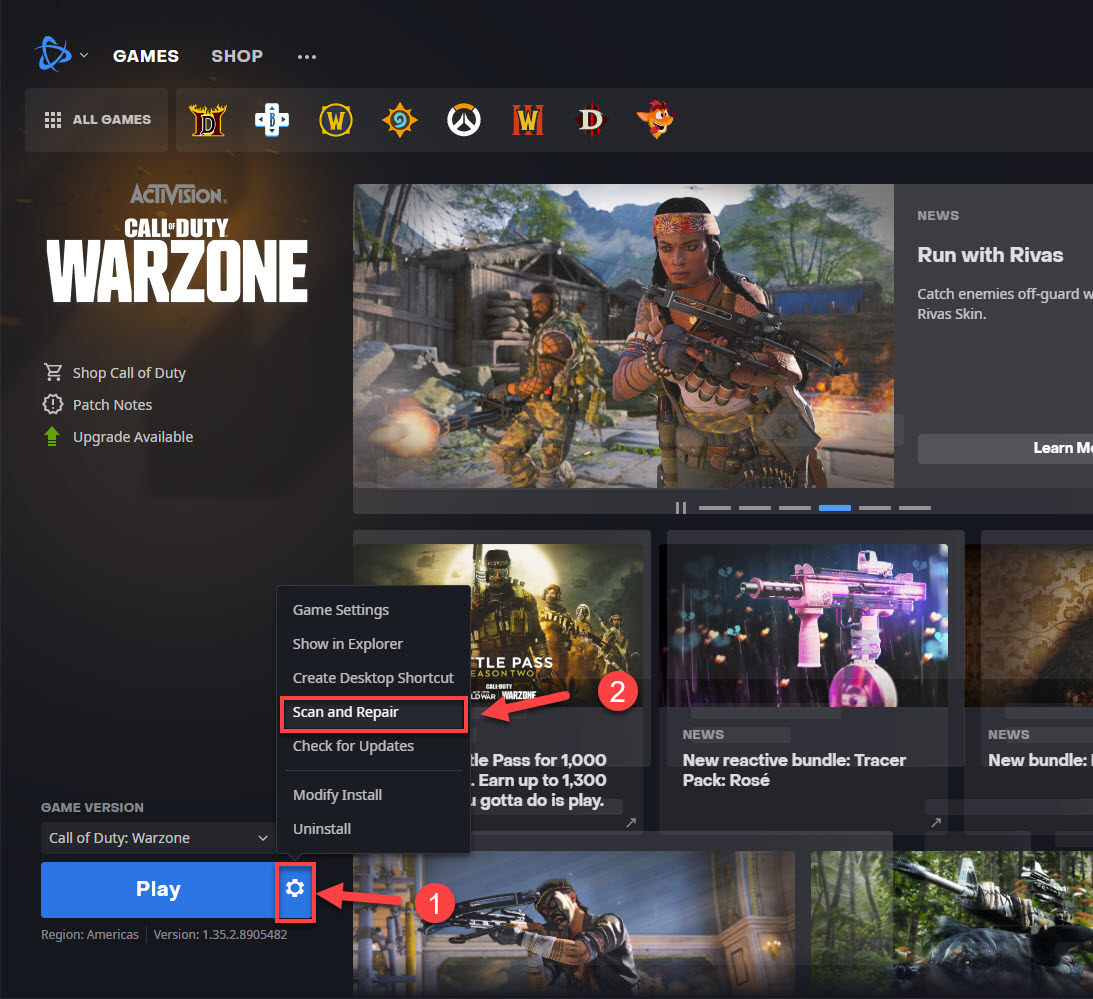Select the Diablo III game icon
1093x999 pixels.
pos(592,120)
